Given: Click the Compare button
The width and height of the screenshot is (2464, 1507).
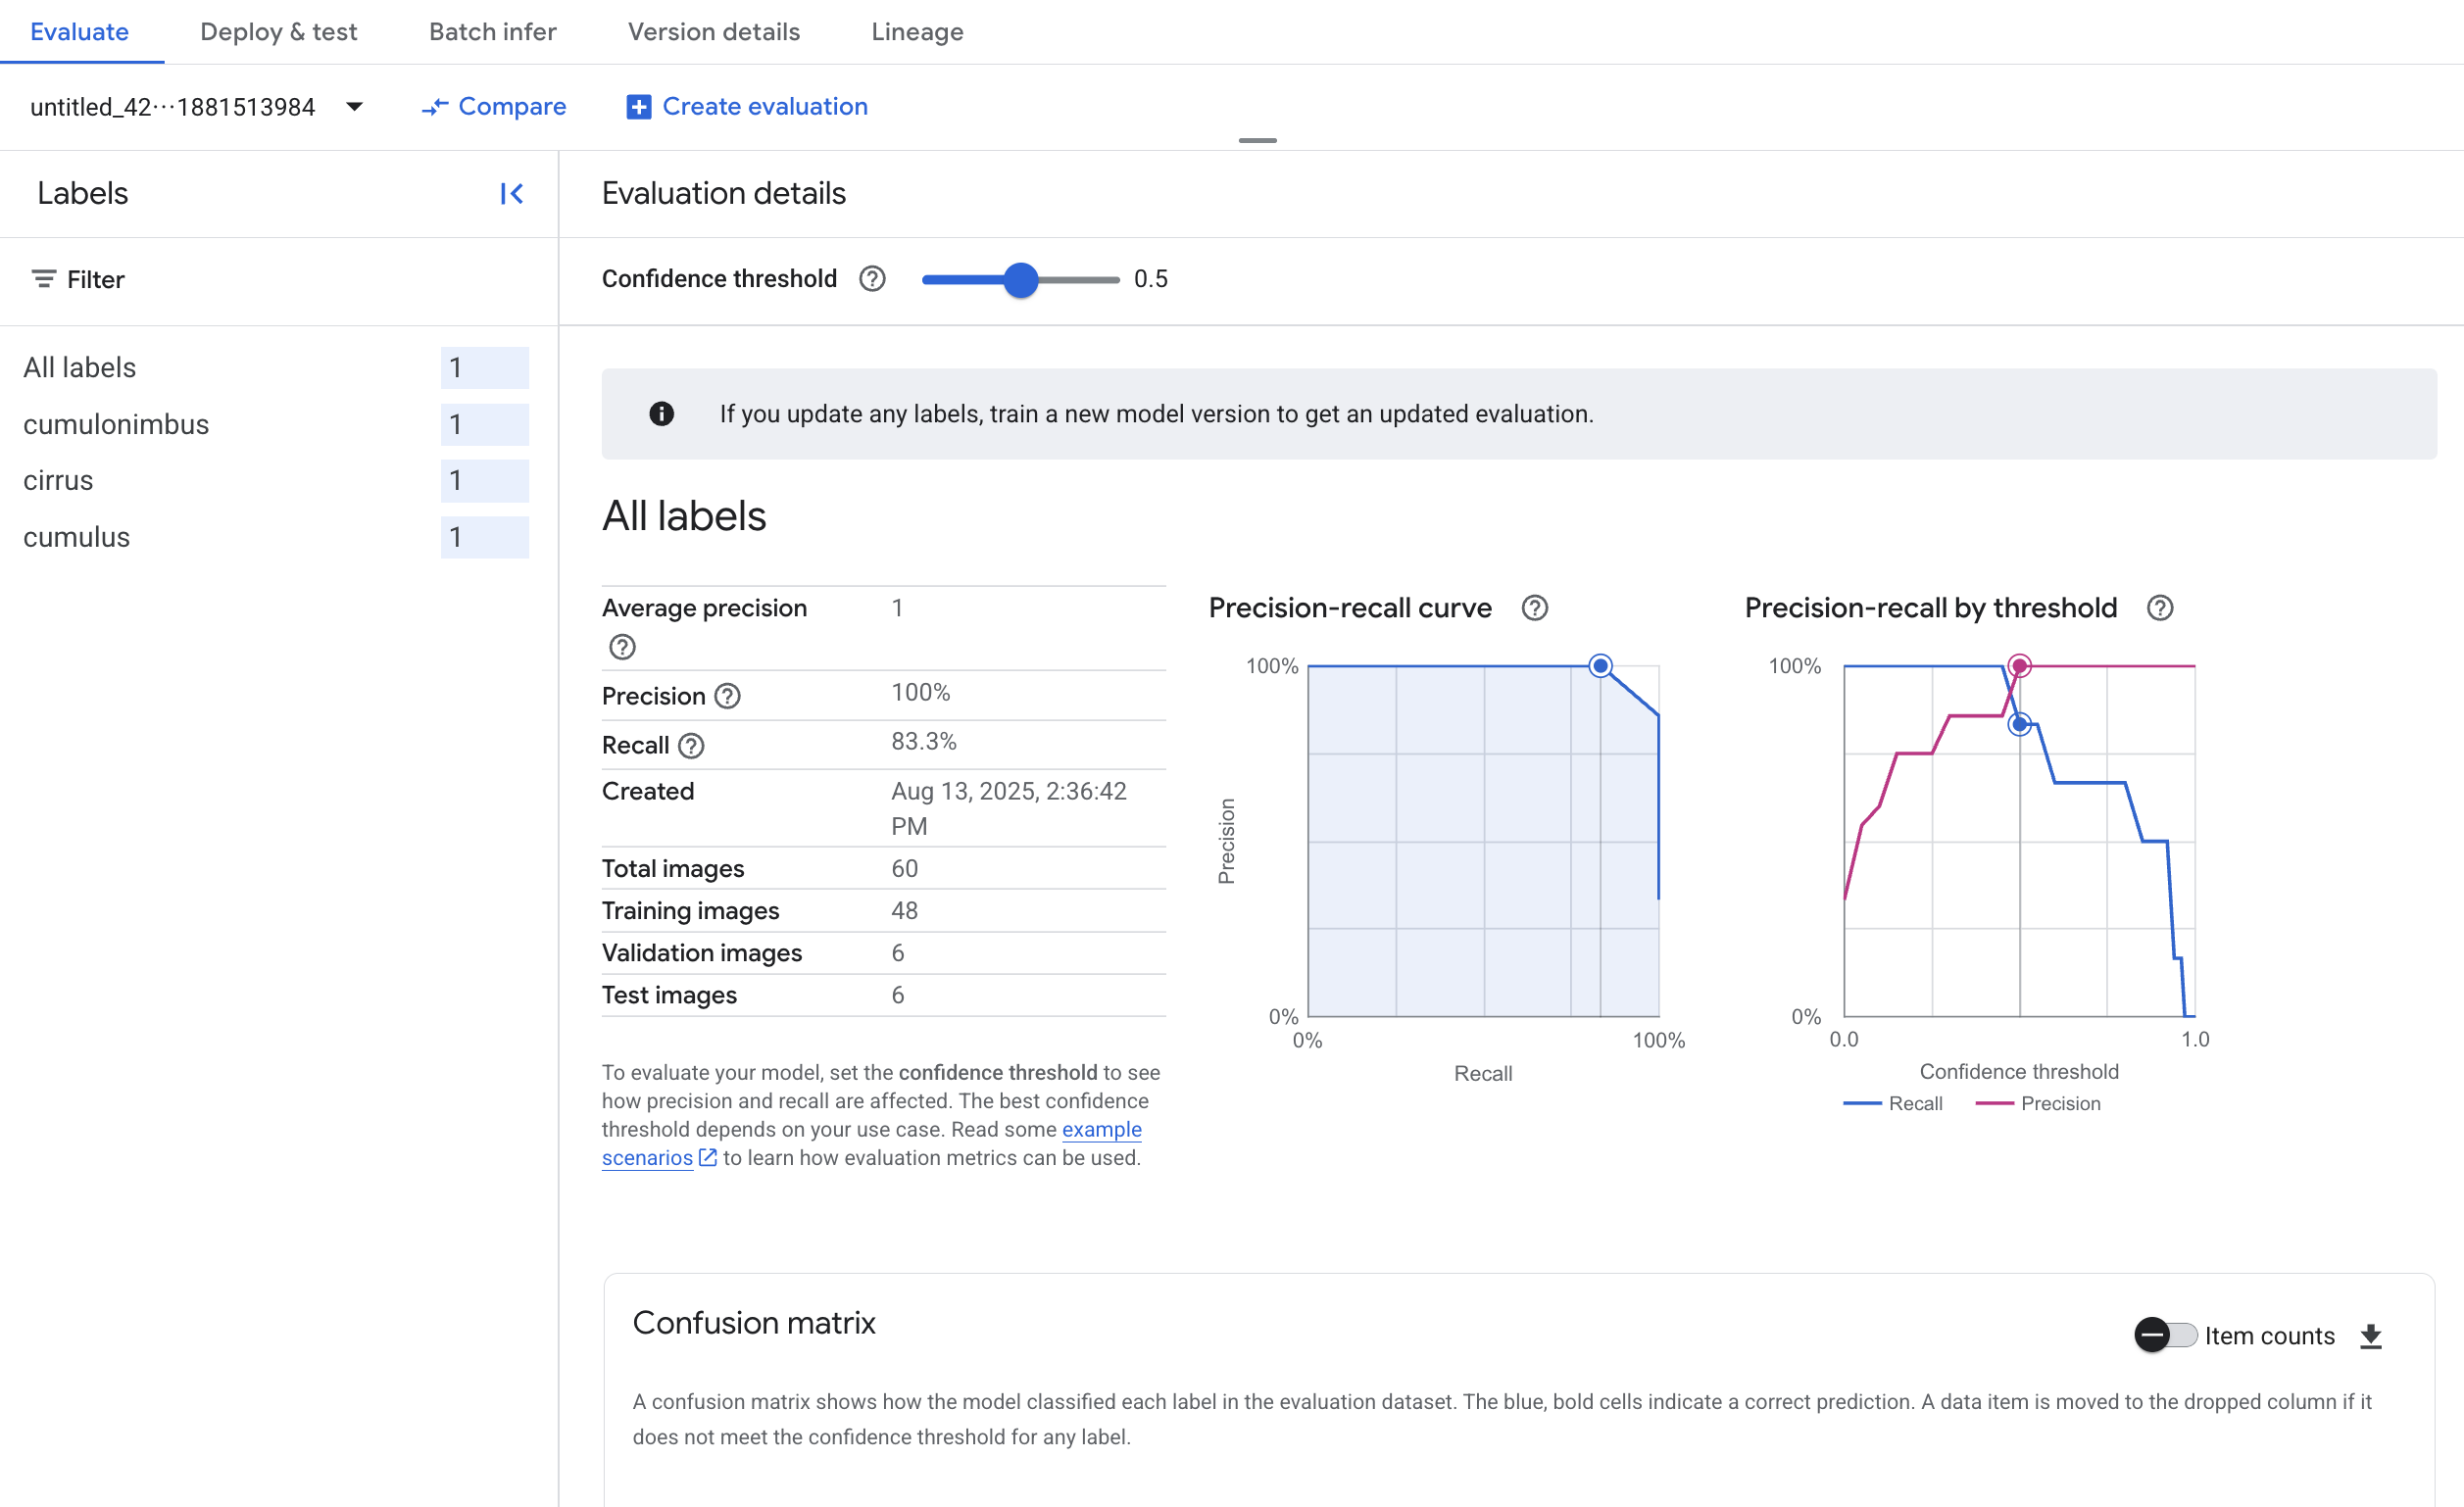Looking at the screenshot, I should 493,107.
